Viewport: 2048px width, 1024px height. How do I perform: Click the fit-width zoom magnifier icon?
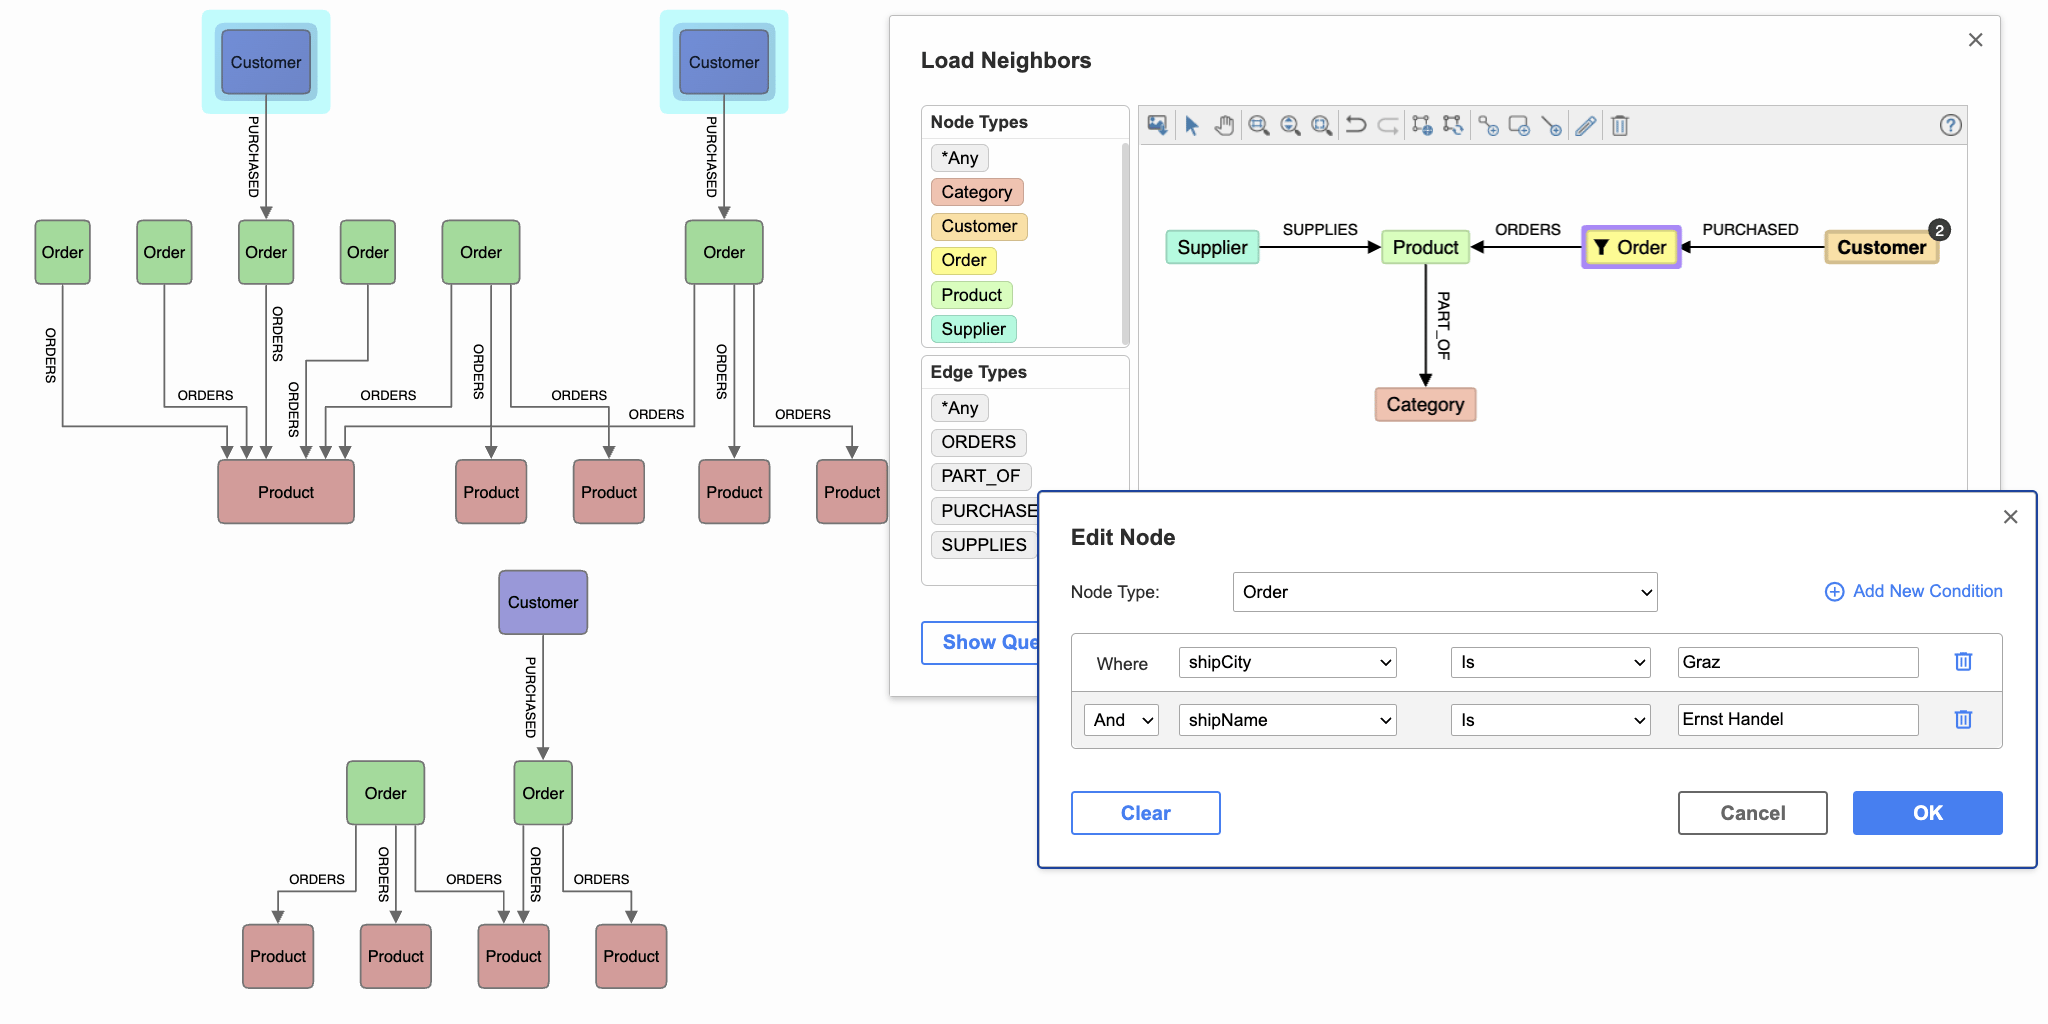click(x=1259, y=125)
